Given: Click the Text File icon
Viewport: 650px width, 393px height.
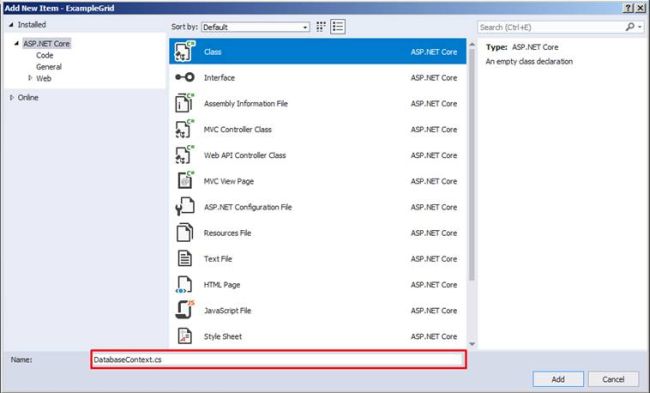Looking at the screenshot, I should pyautogui.click(x=184, y=258).
